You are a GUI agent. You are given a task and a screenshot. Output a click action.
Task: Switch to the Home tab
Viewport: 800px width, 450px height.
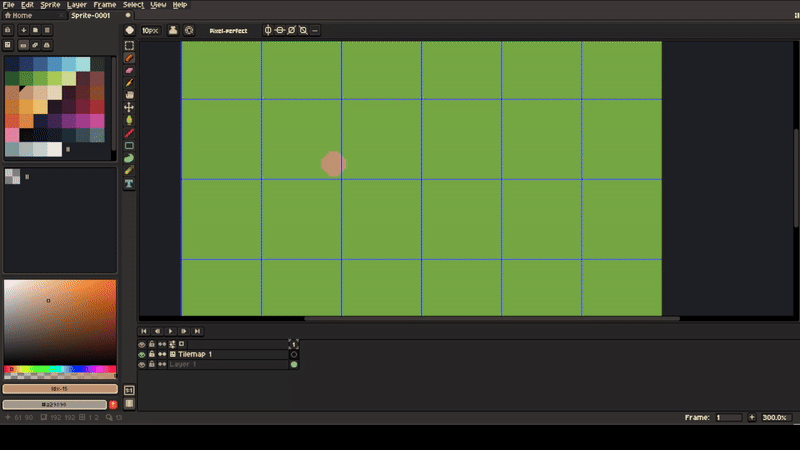[x=18, y=16]
